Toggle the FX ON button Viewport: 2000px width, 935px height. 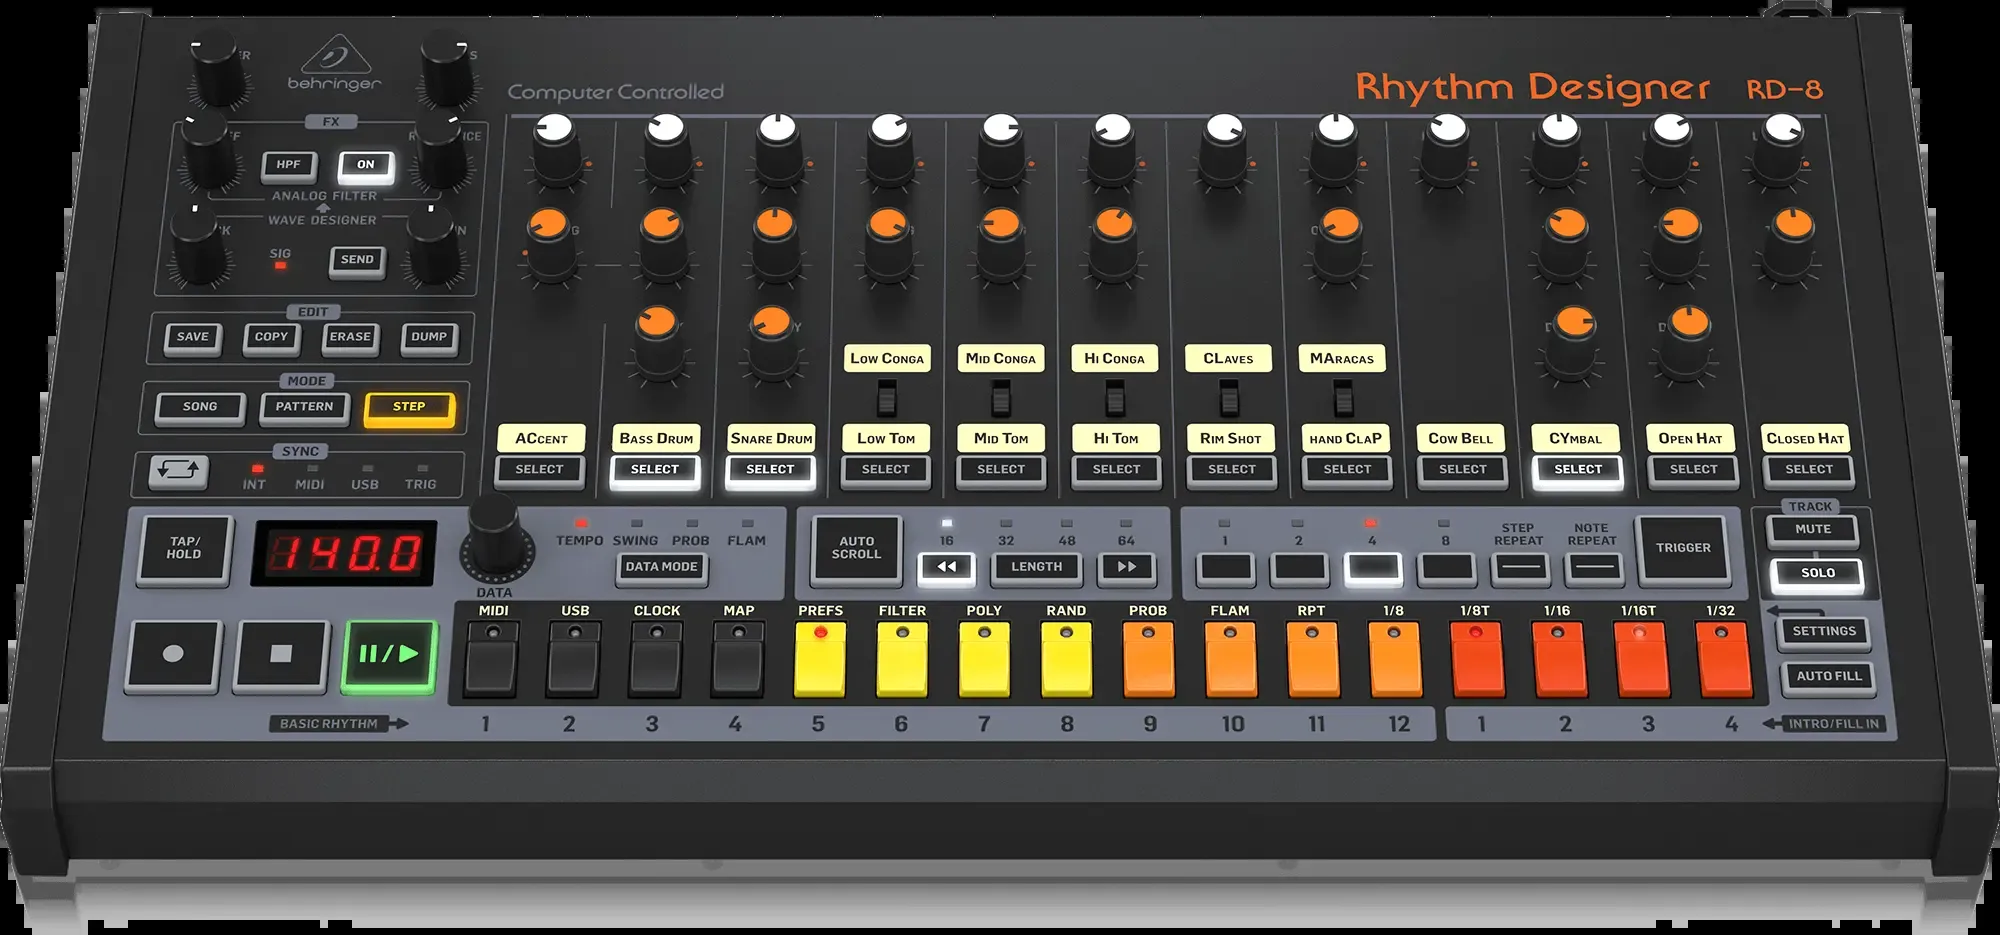[x=366, y=165]
